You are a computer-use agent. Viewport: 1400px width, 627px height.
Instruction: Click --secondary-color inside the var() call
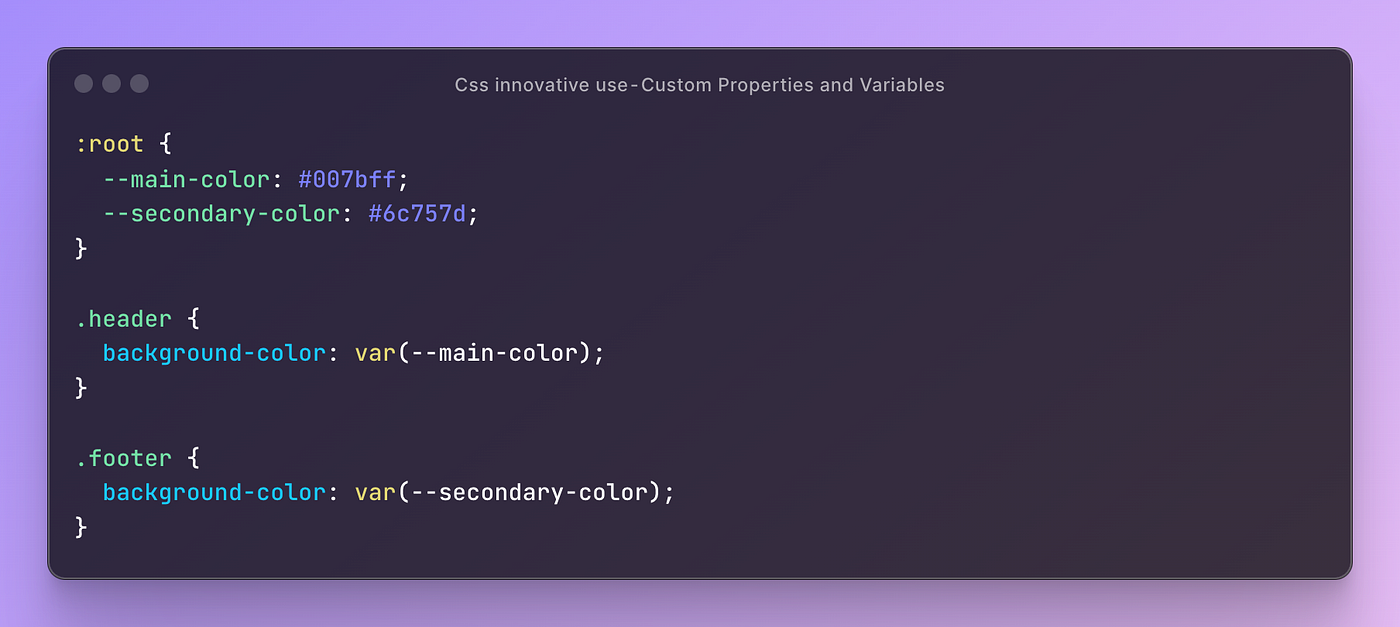[x=529, y=492]
